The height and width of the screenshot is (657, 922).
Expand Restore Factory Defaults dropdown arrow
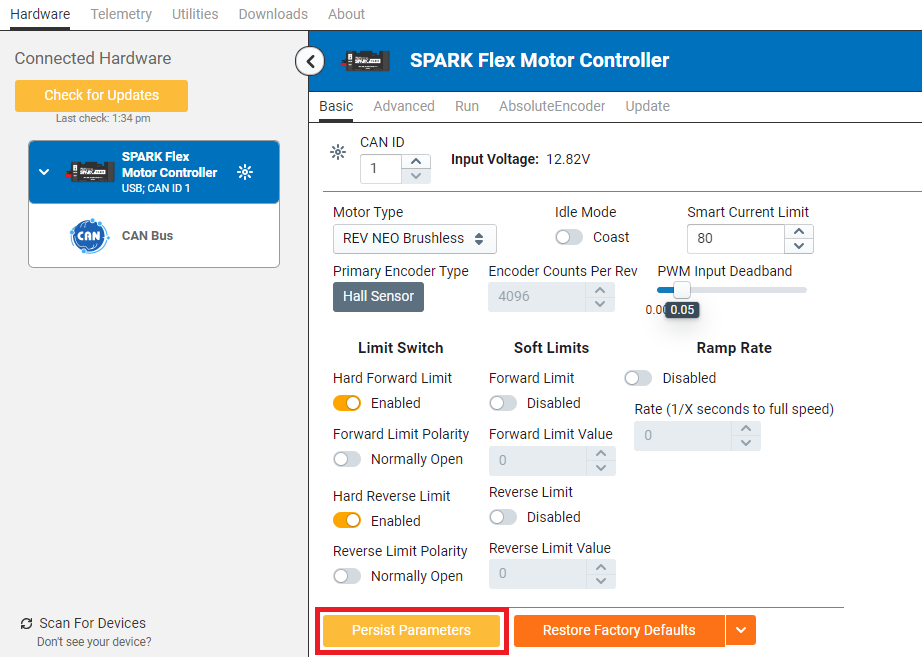[x=741, y=630]
